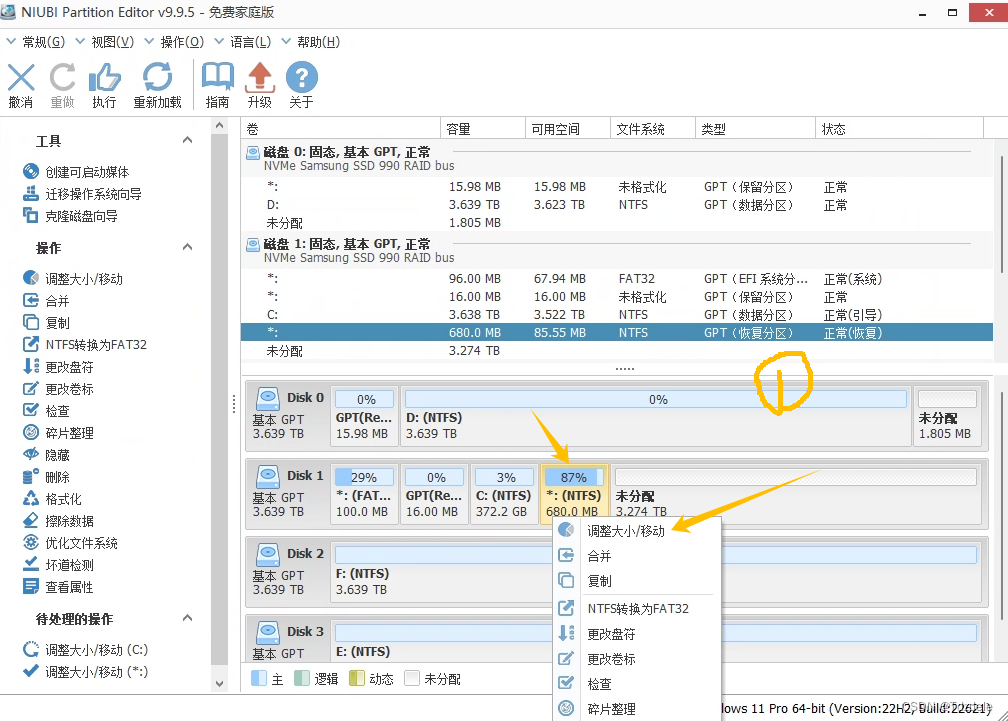
Task: Click 碎片整理 in the sidebar operations
Action: point(58,432)
